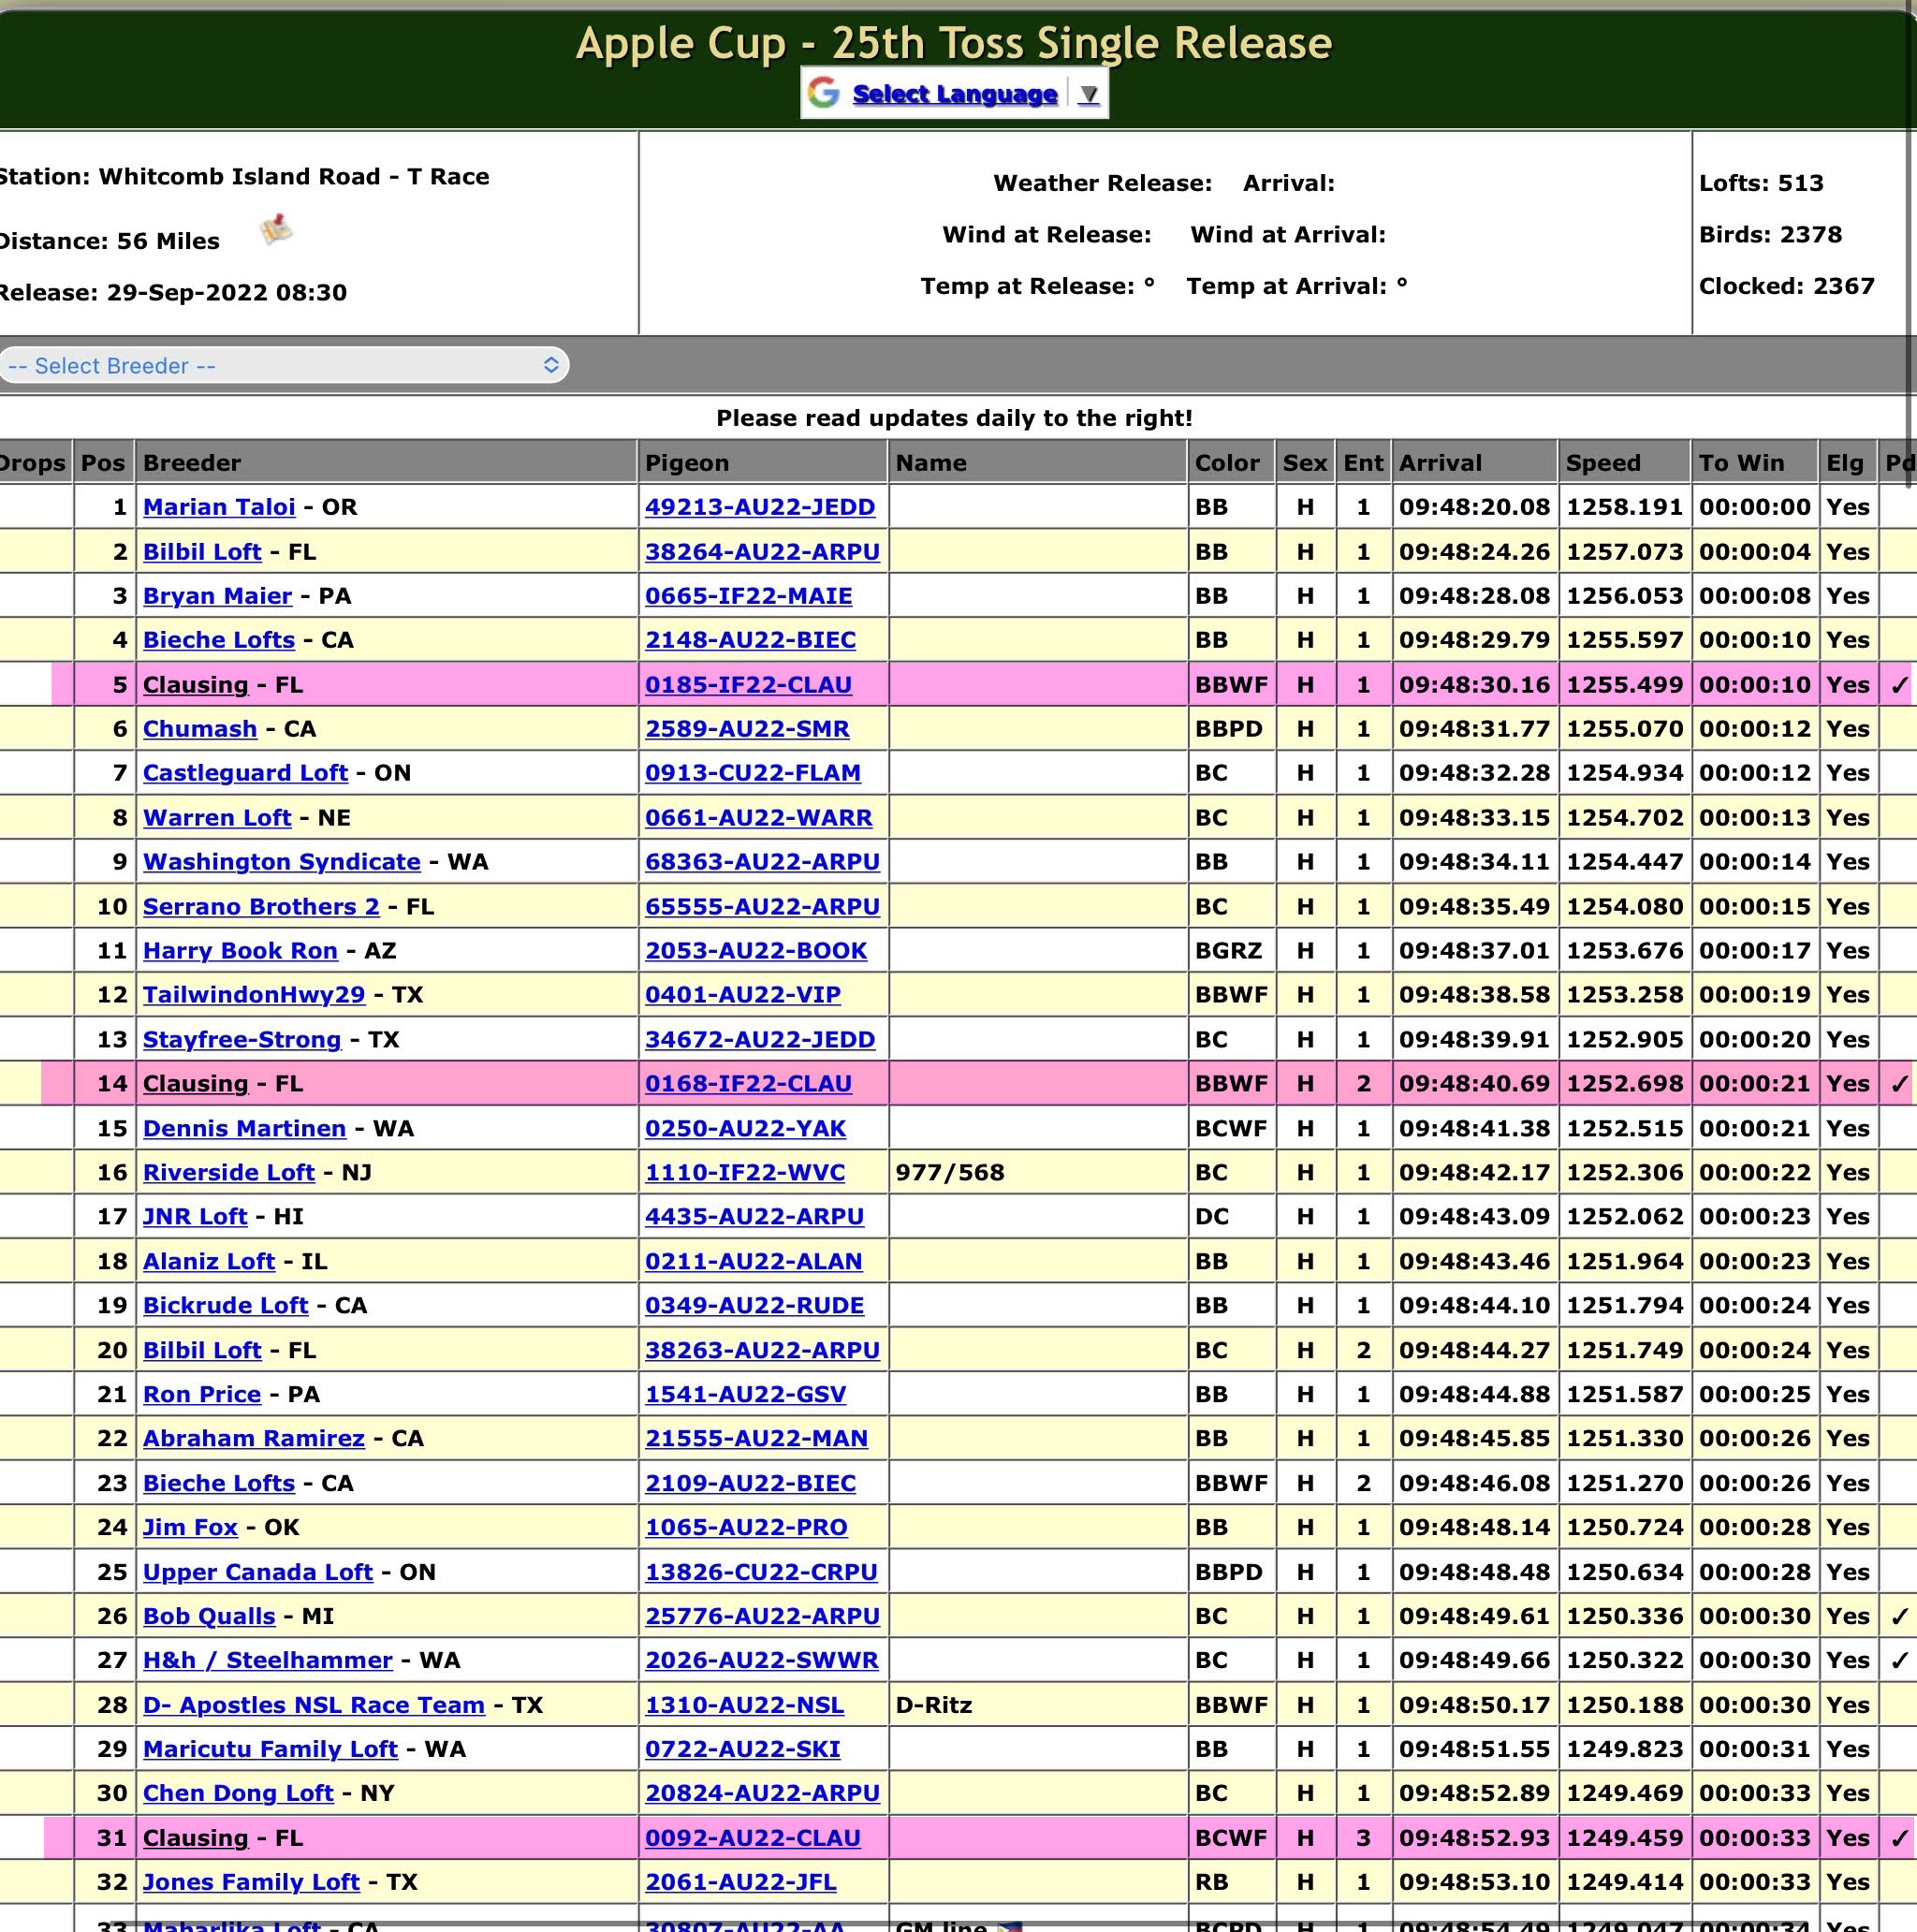Sort by the Breeder column header
This screenshot has height=1932, width=1917.
(192, 463)
